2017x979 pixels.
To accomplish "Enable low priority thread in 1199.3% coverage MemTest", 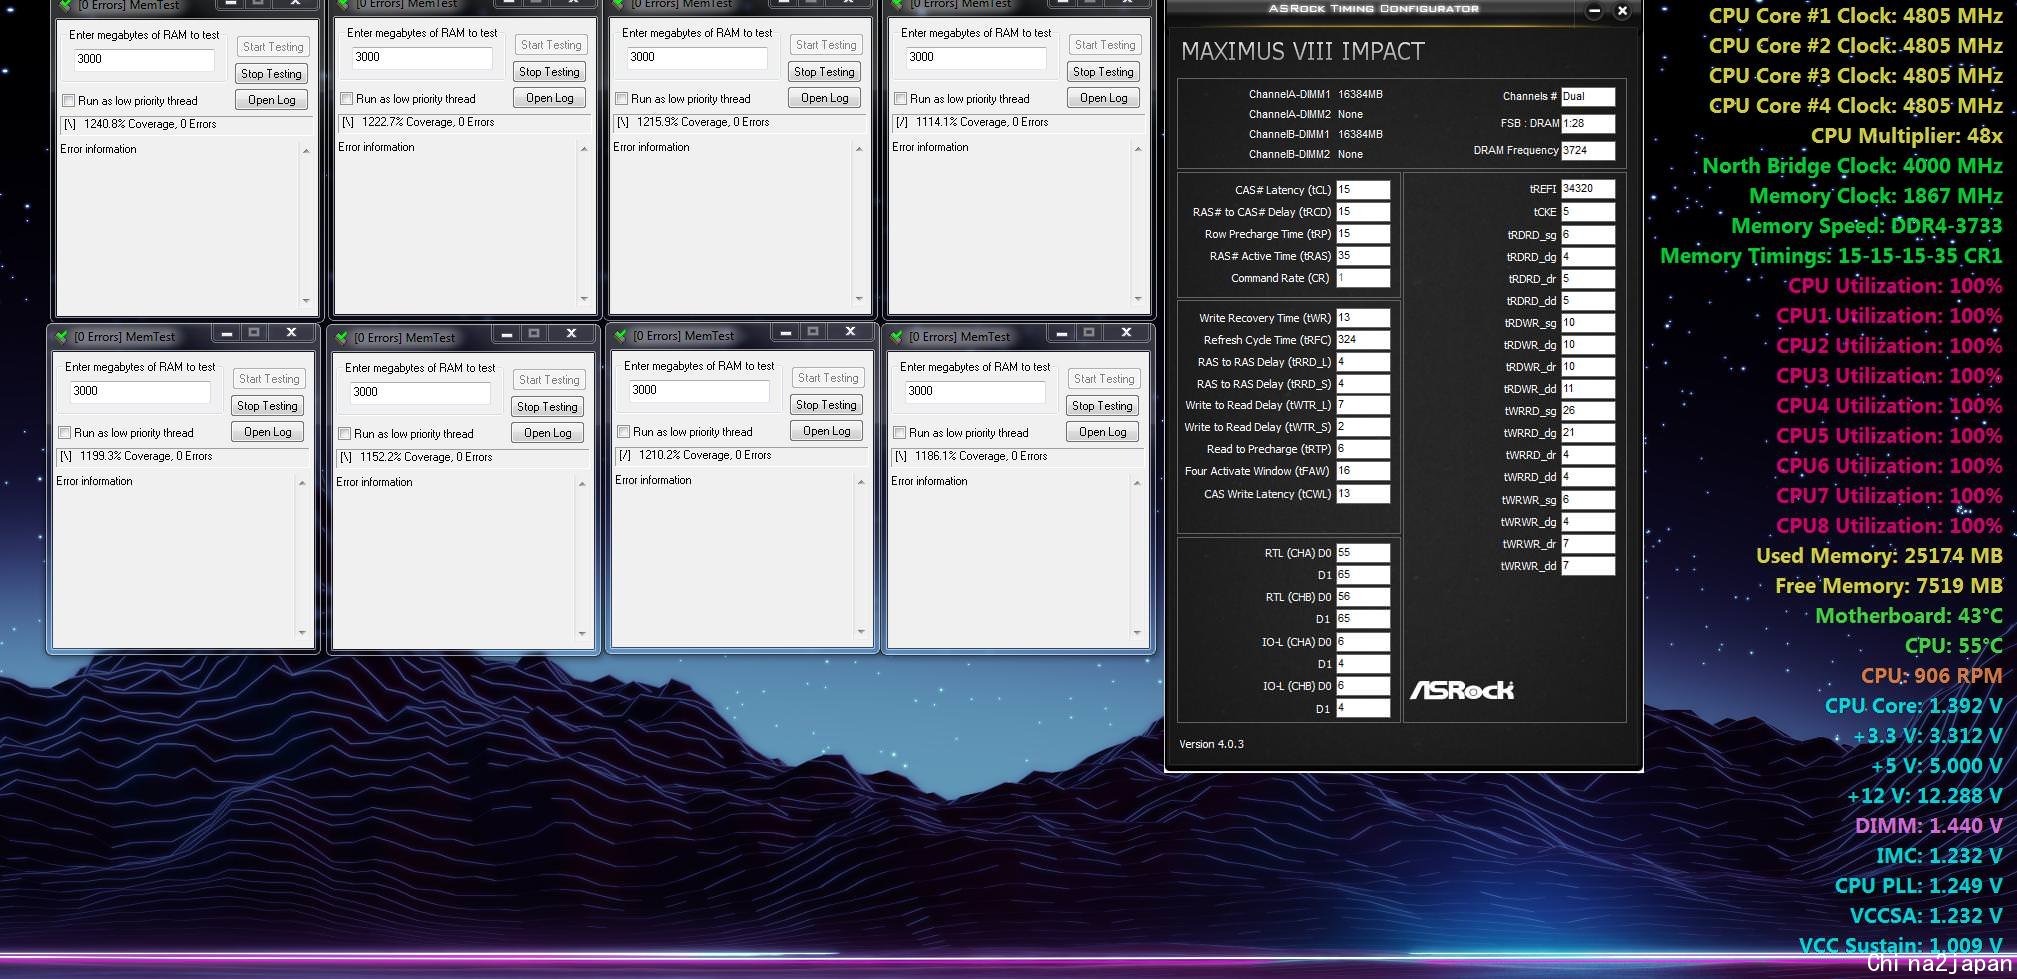I will click(64, 433).
